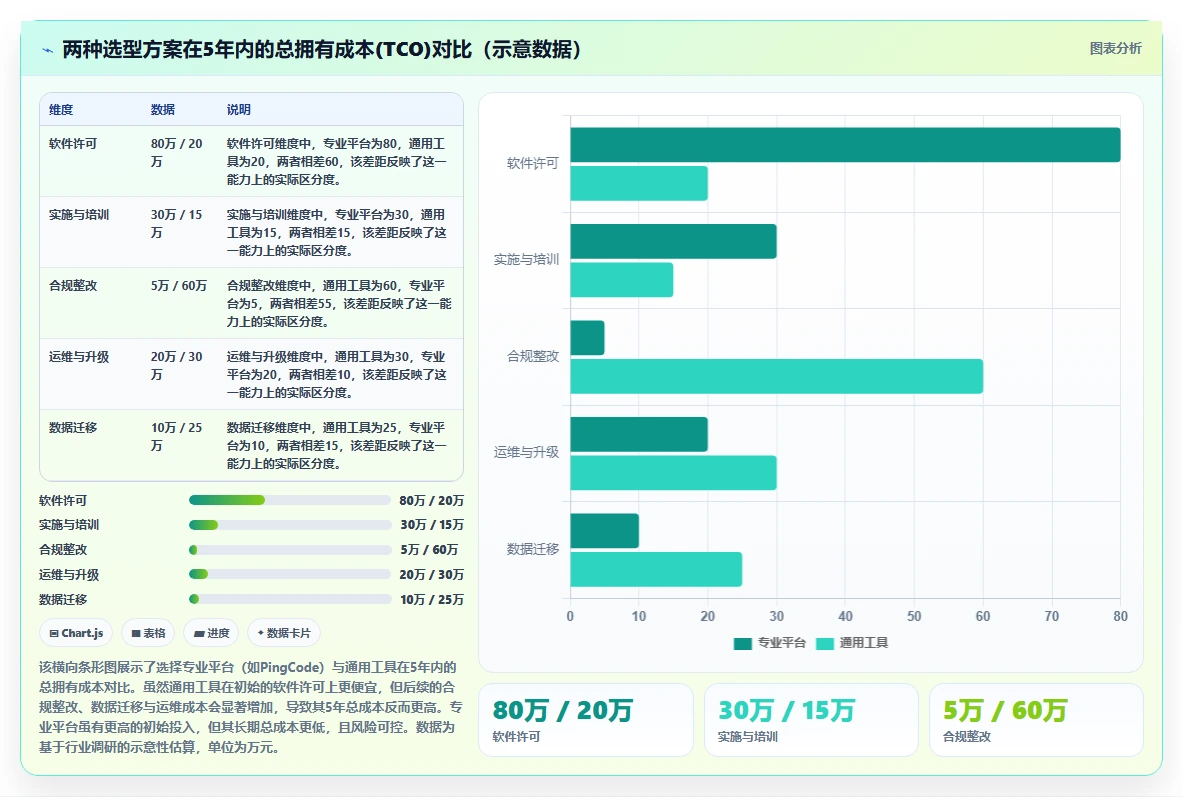Click the dark 专业平台 bar for 运维与升级
This screenshot has height=797, width=1183.
click(639, 435)
